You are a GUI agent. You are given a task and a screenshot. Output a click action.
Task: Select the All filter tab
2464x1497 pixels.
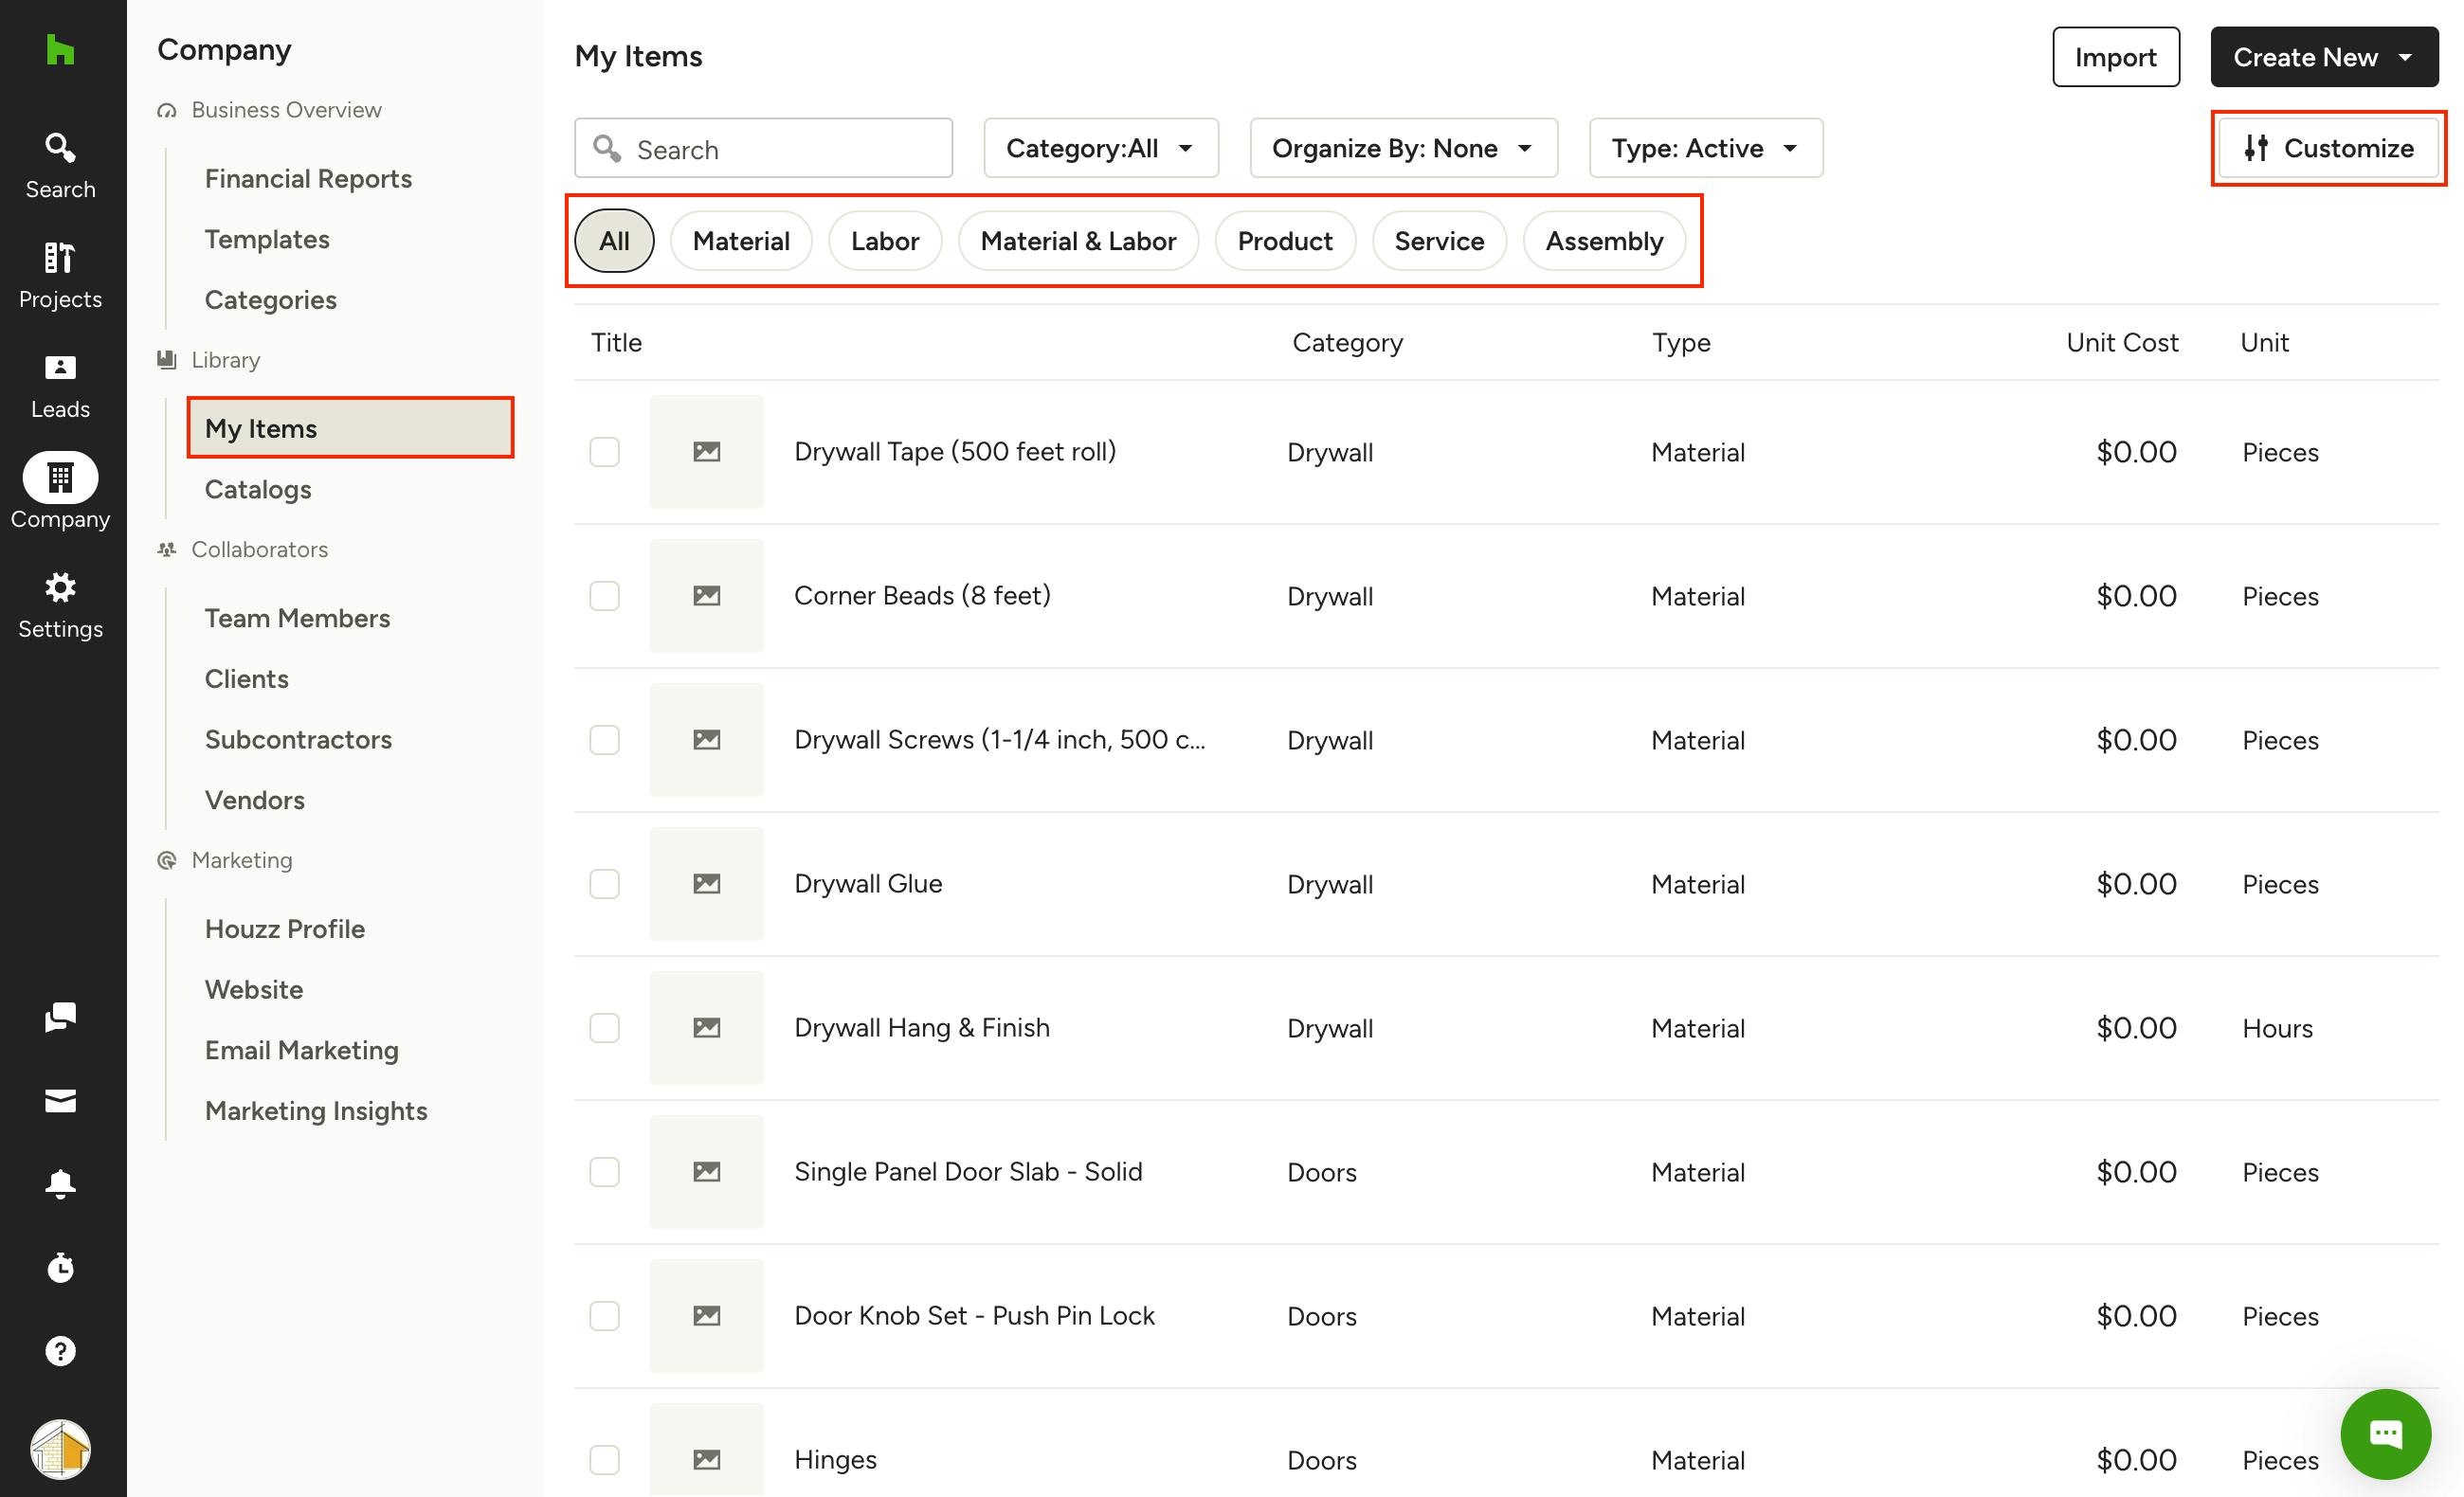point(614,241)
